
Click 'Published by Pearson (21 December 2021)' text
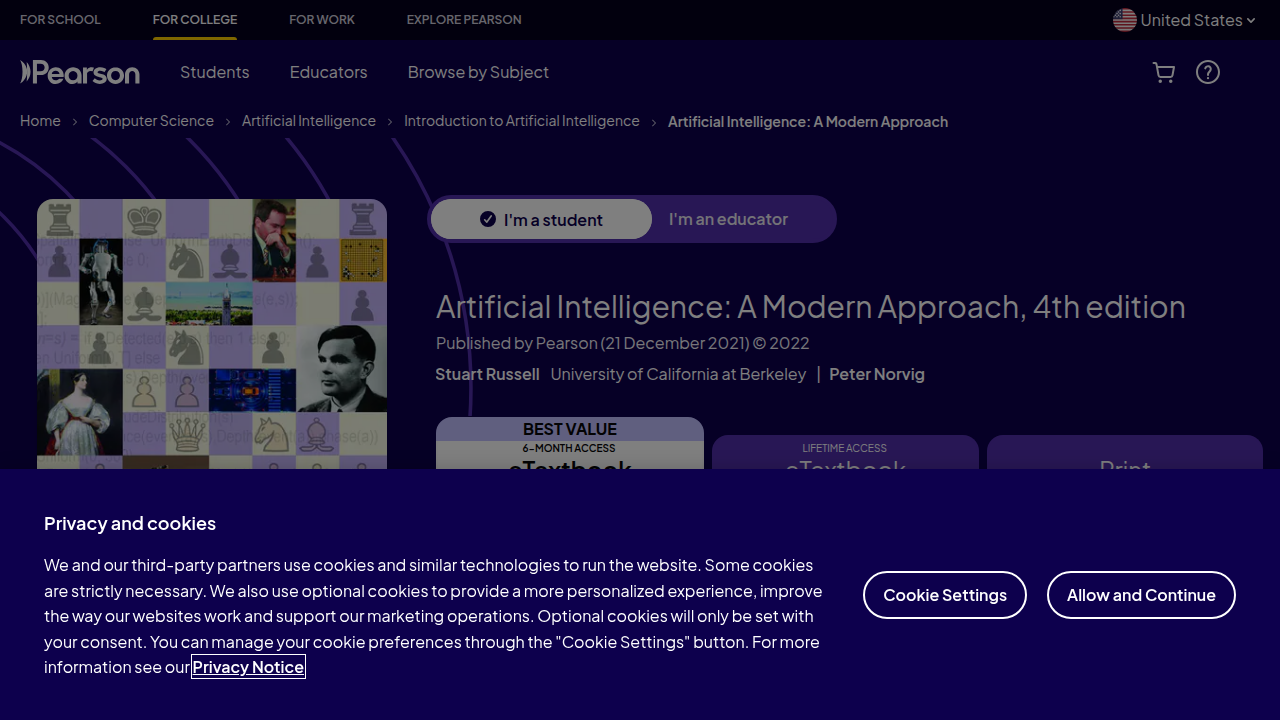point(592,343)
